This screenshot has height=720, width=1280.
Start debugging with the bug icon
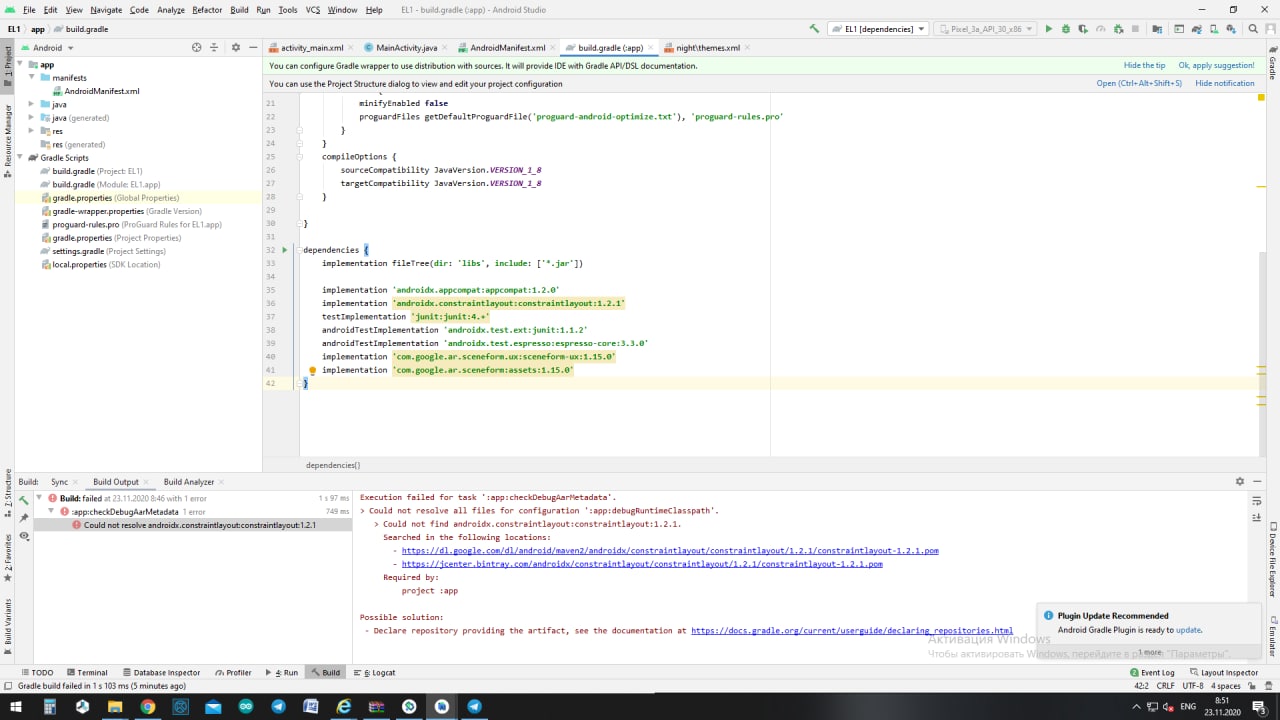coord(1066,29)
